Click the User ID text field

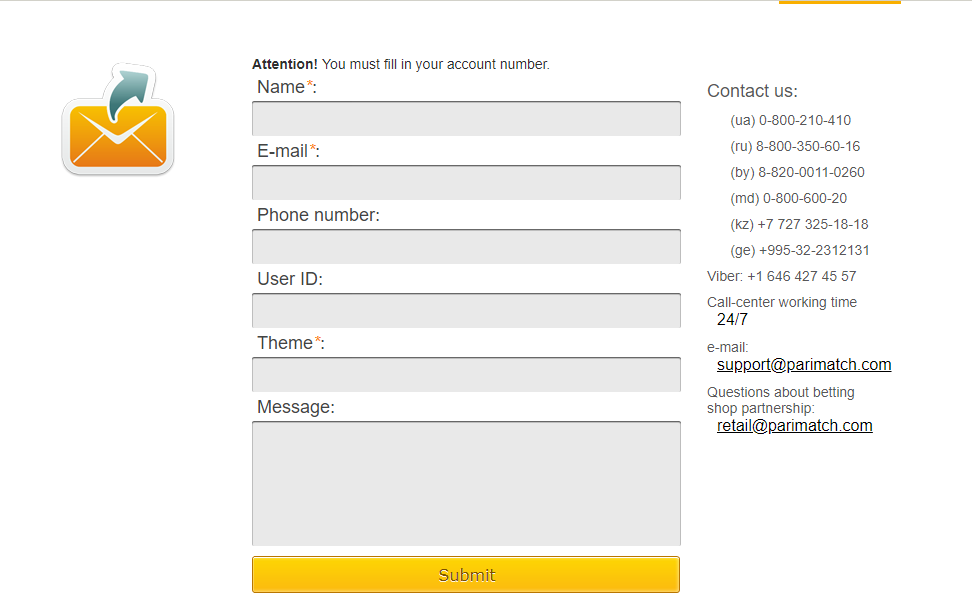pyautogui.click(x=466, y=311)
